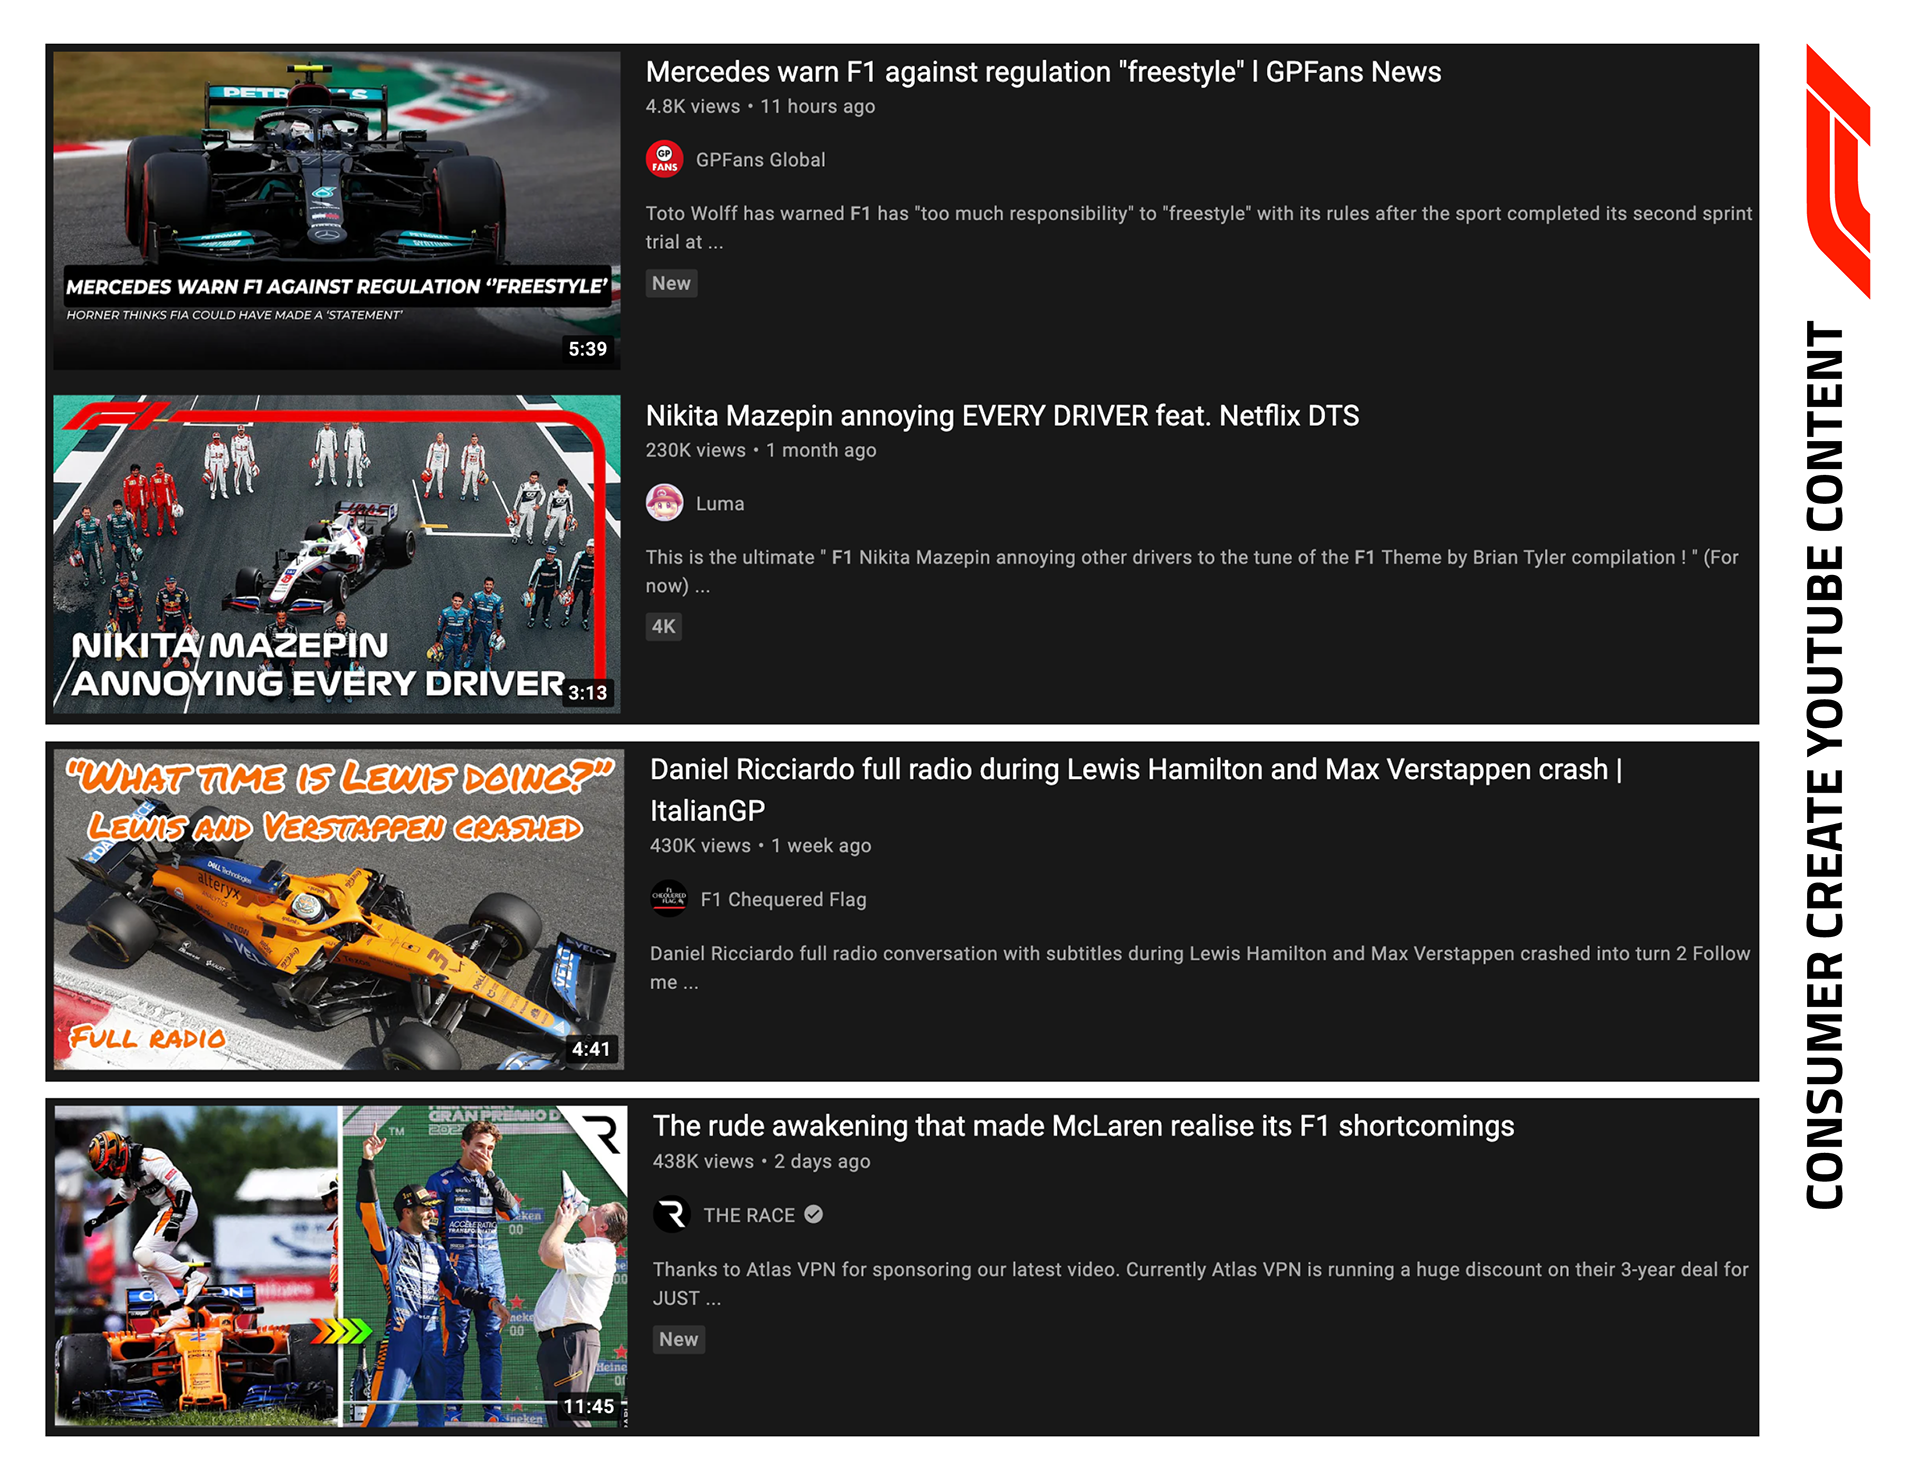Click description starting 'Thanks to Atlas VPN'

tap(1201, 1284)
